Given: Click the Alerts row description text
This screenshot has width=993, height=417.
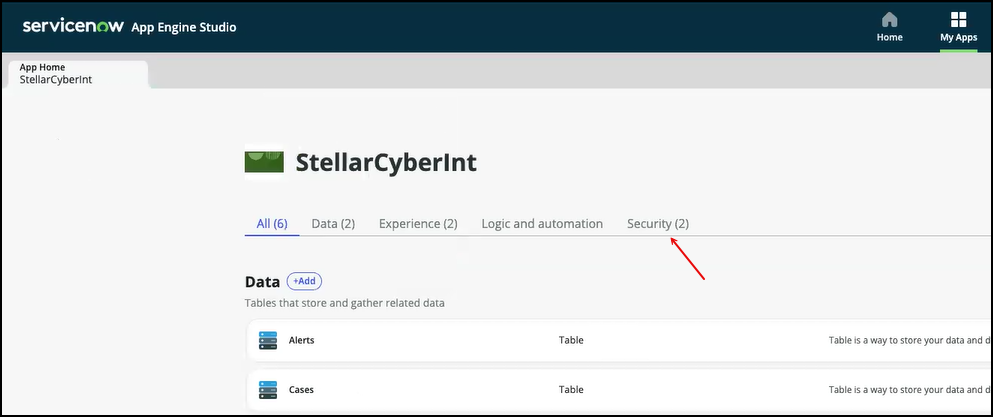Looking at the screenshot, I should pos(905,340).
